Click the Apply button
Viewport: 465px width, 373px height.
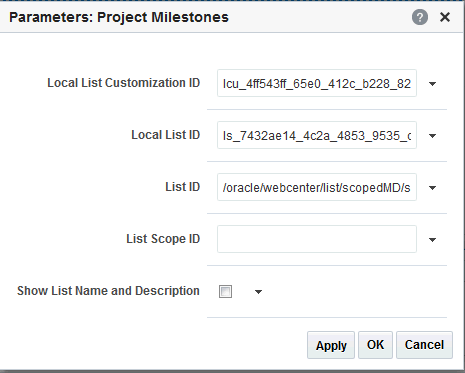click(331, 345)
